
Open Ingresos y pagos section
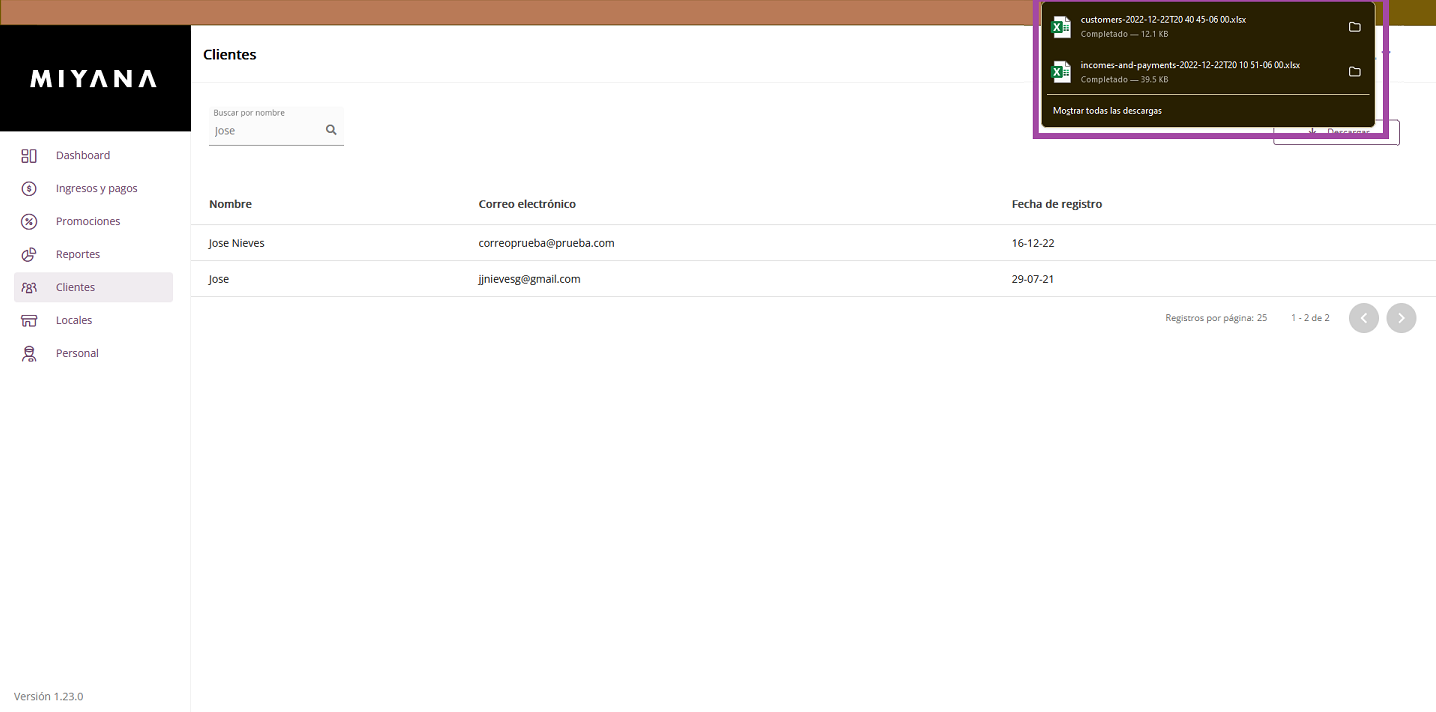[94, 188]
